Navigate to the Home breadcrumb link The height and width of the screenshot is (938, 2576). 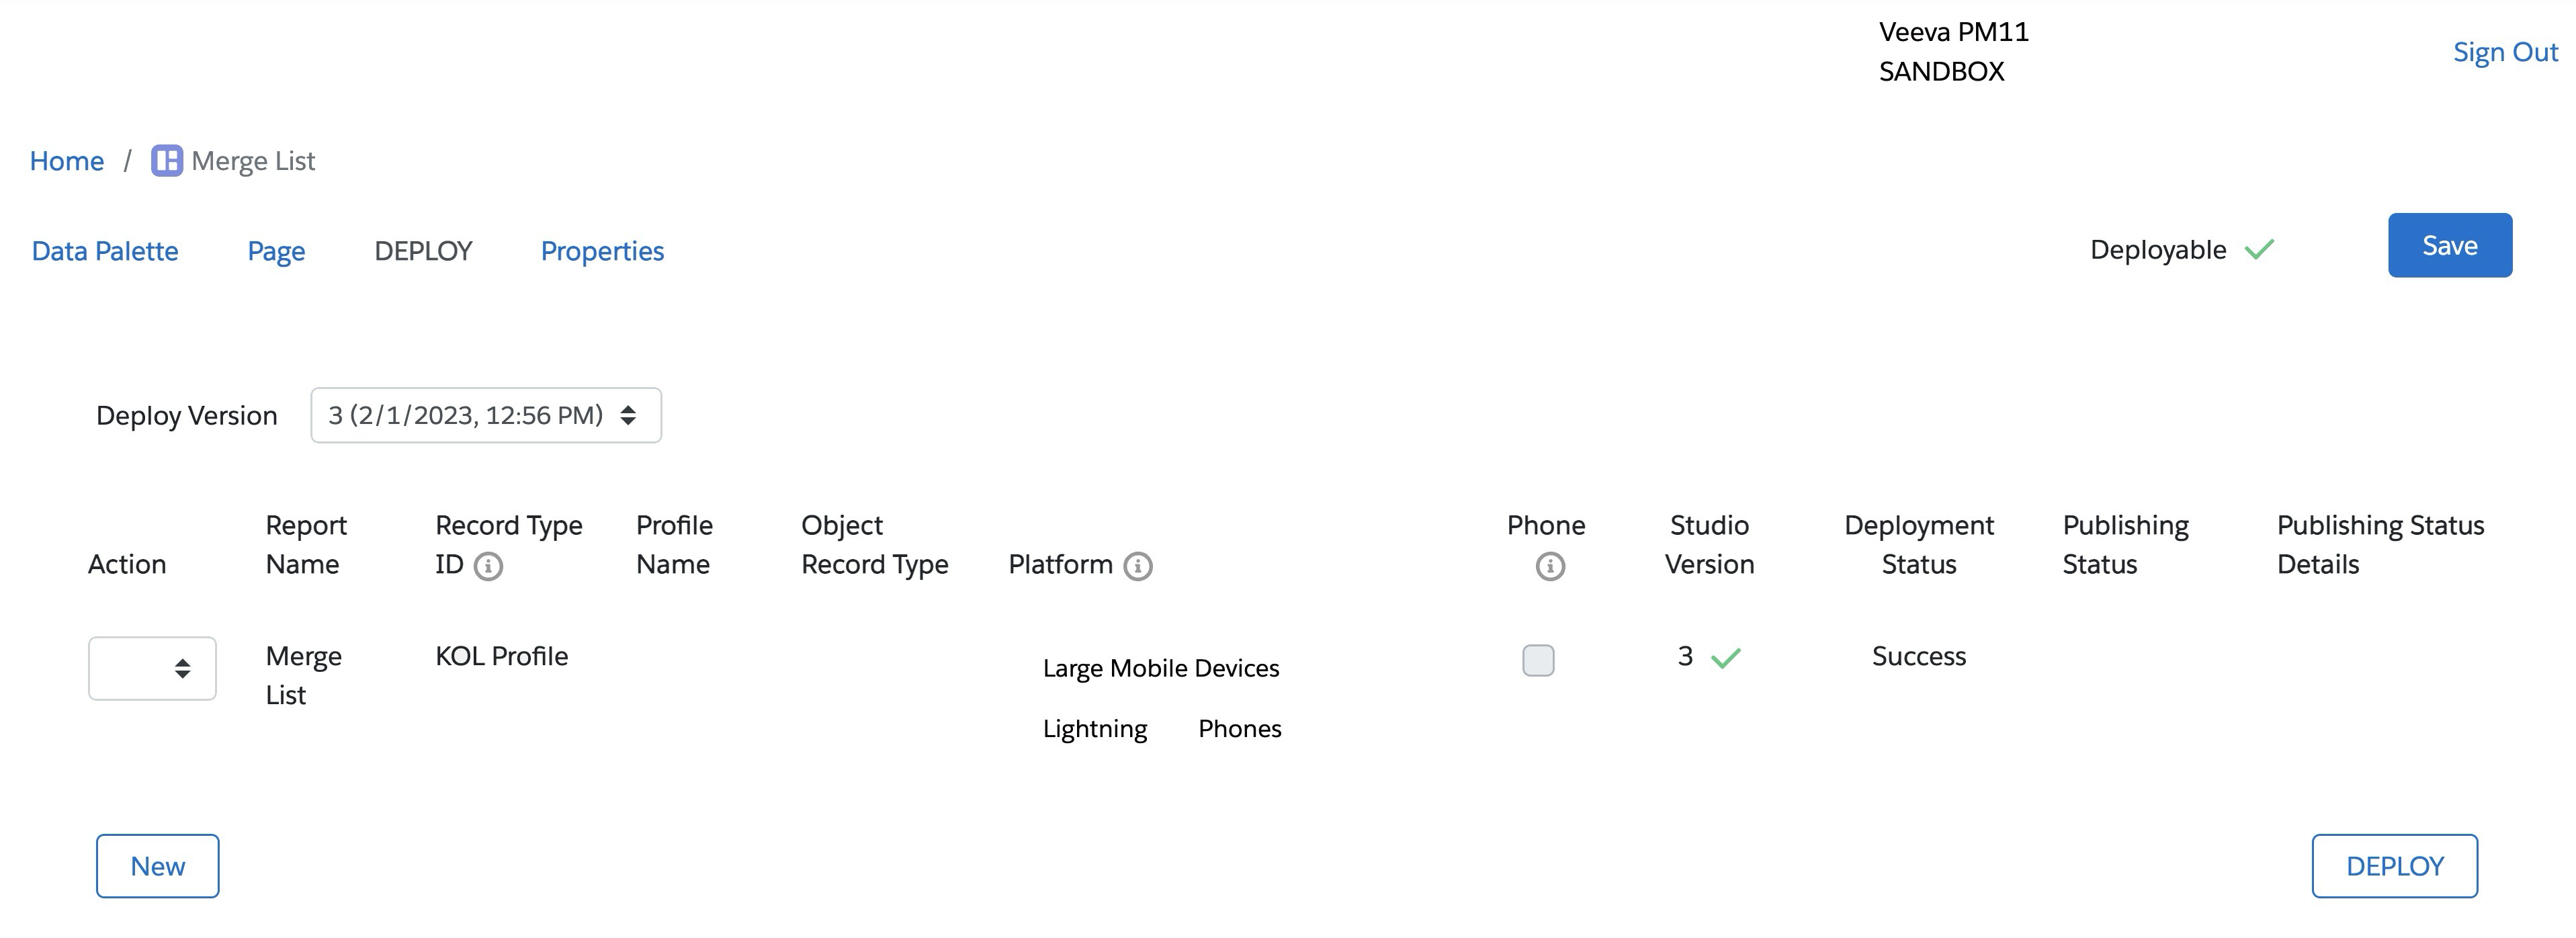point(67,161)
